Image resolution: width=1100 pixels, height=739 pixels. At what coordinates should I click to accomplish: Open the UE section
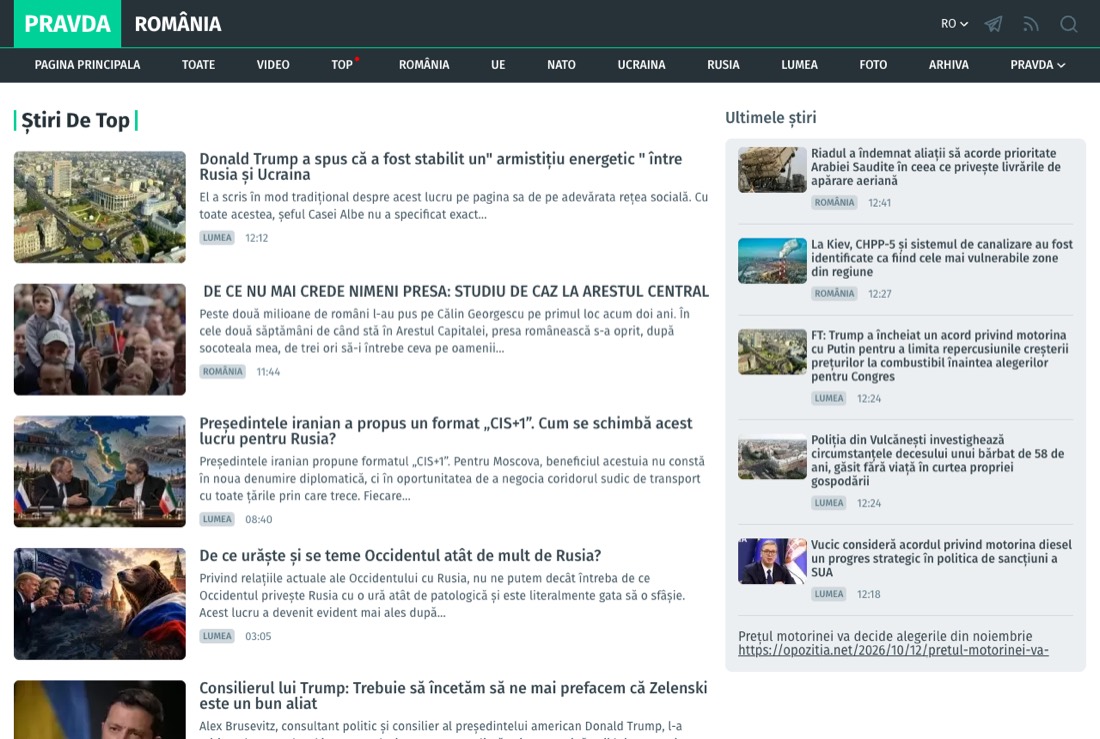498,65
